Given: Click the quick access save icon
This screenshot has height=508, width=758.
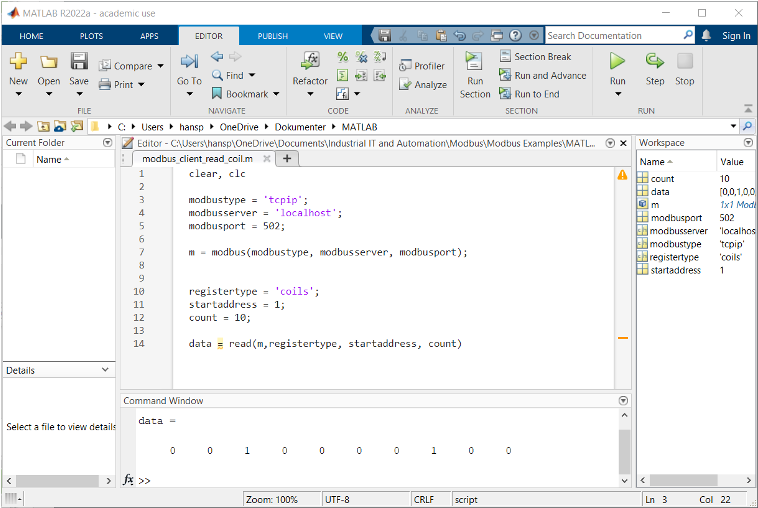Looking at the screenshot, I should click(x=384, y=35).
